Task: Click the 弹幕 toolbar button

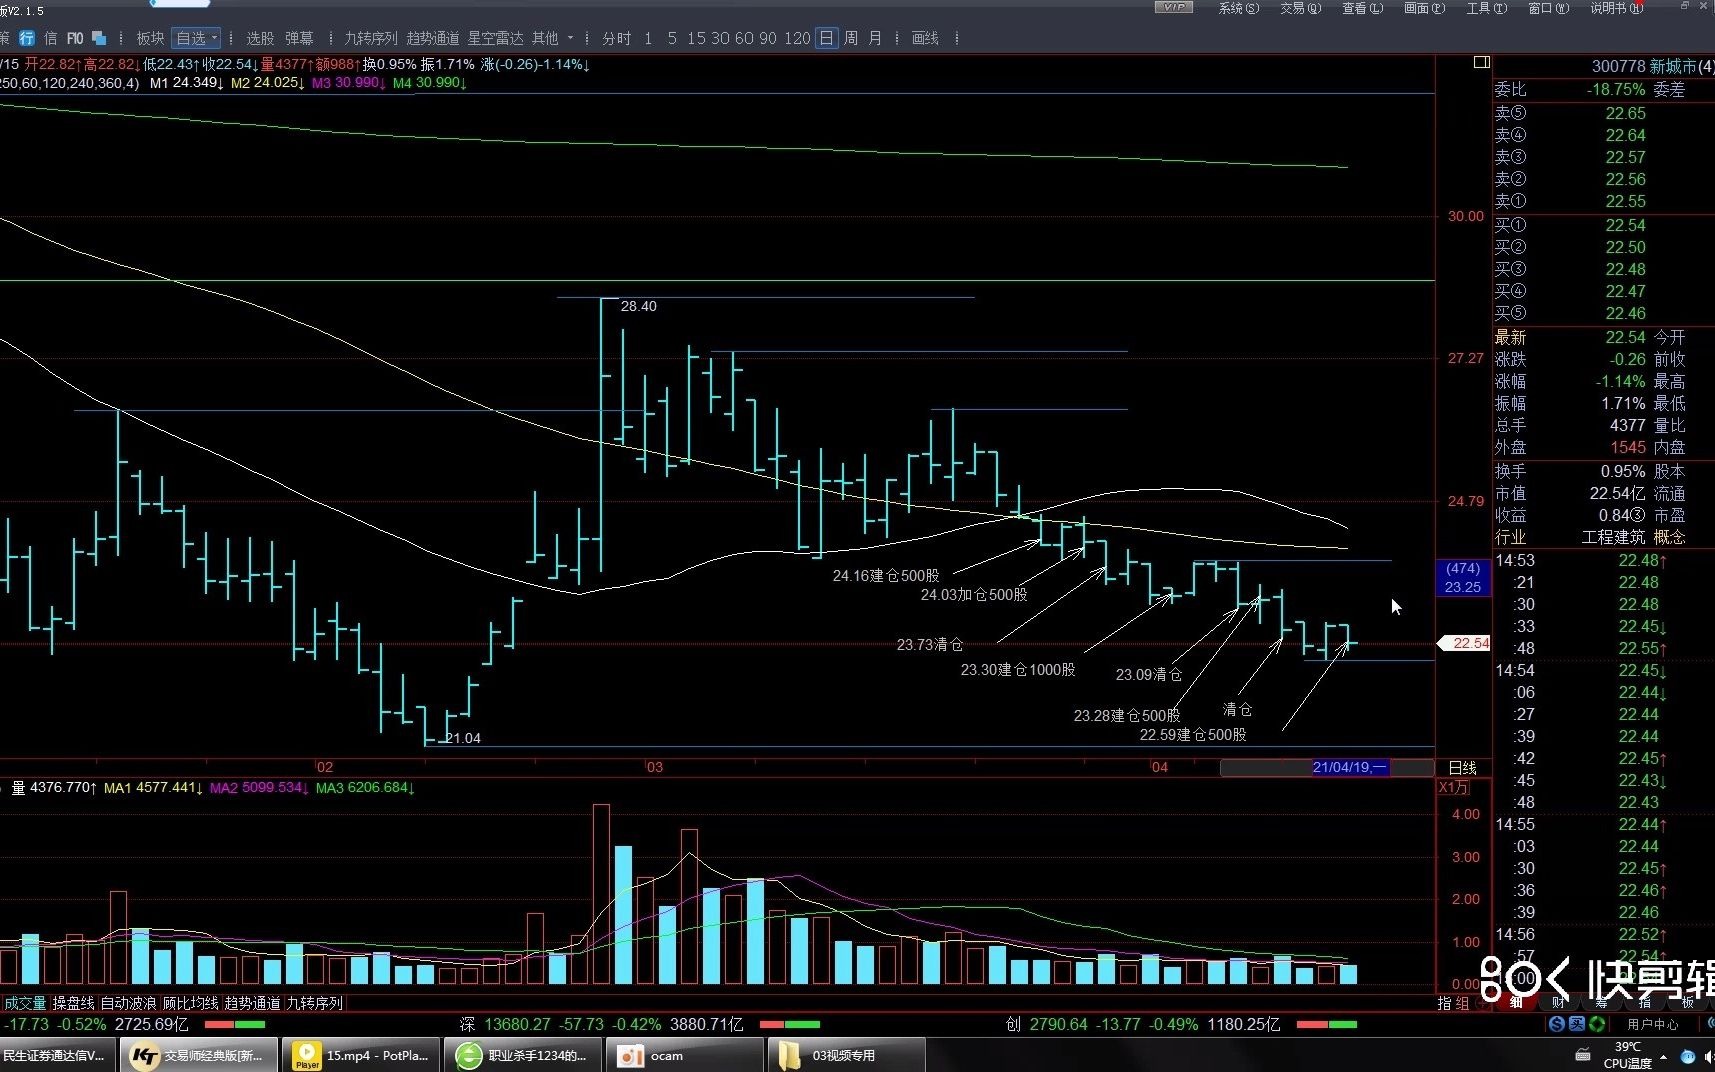Action: tap(299, 38)
